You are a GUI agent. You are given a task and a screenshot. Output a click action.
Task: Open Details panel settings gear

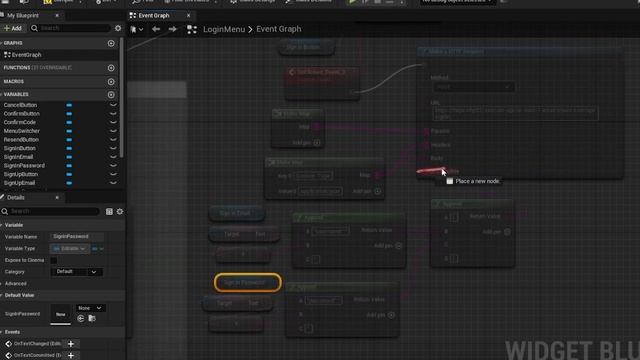pyautogui.click(x=120, y=211)
